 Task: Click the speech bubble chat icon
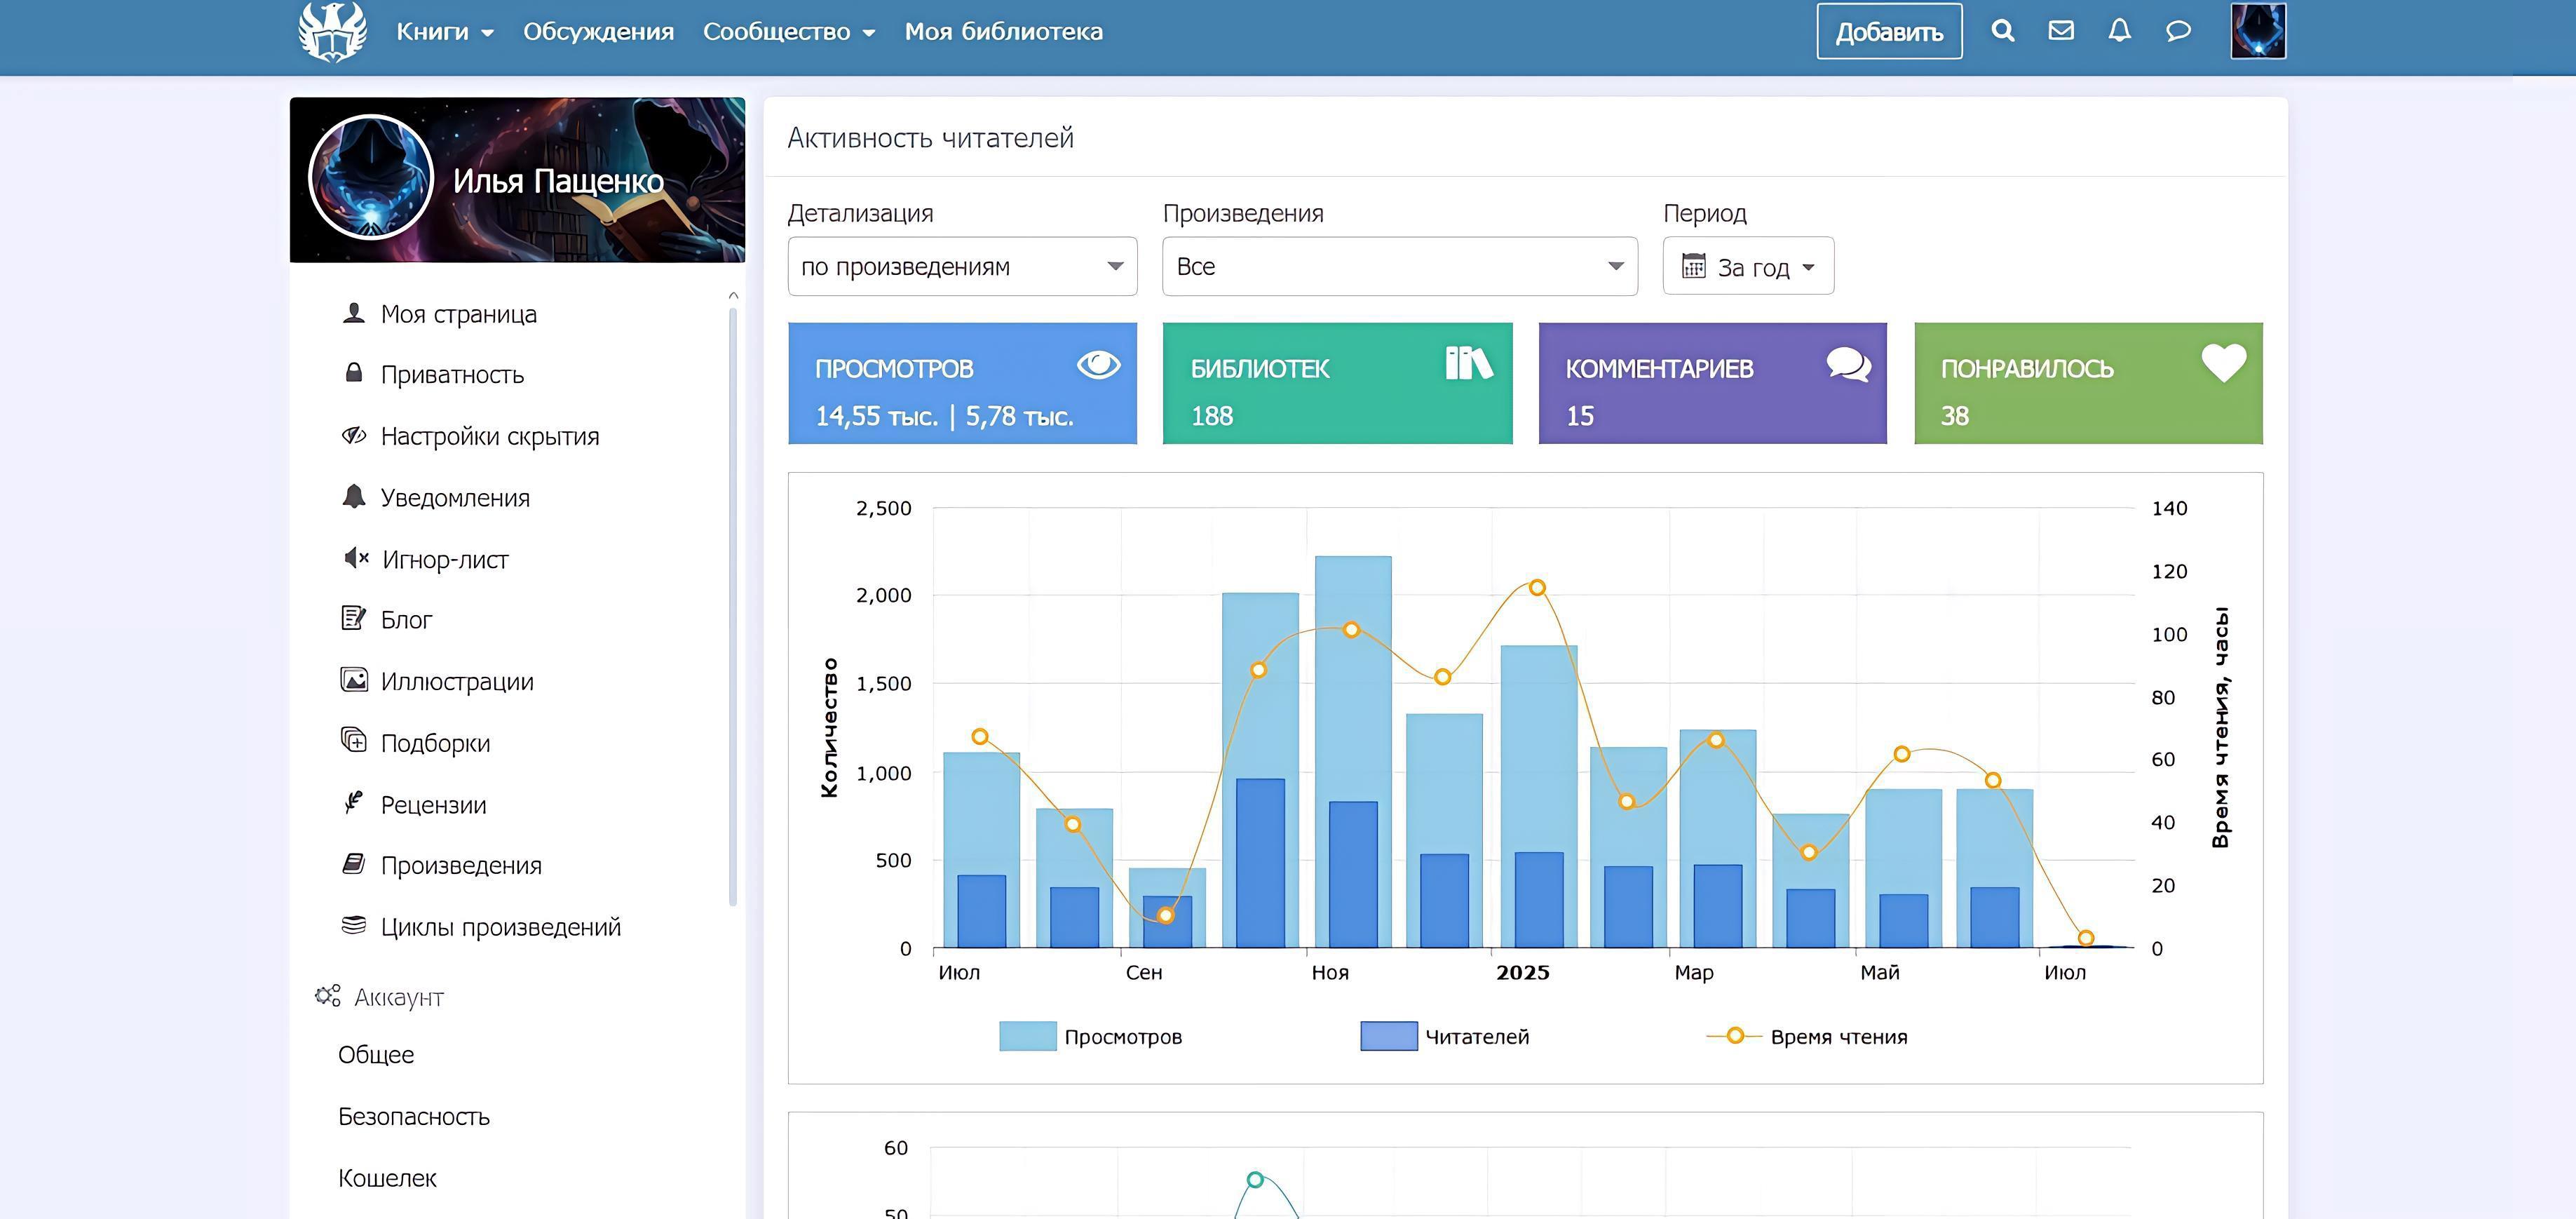[x=2178, y=31]
